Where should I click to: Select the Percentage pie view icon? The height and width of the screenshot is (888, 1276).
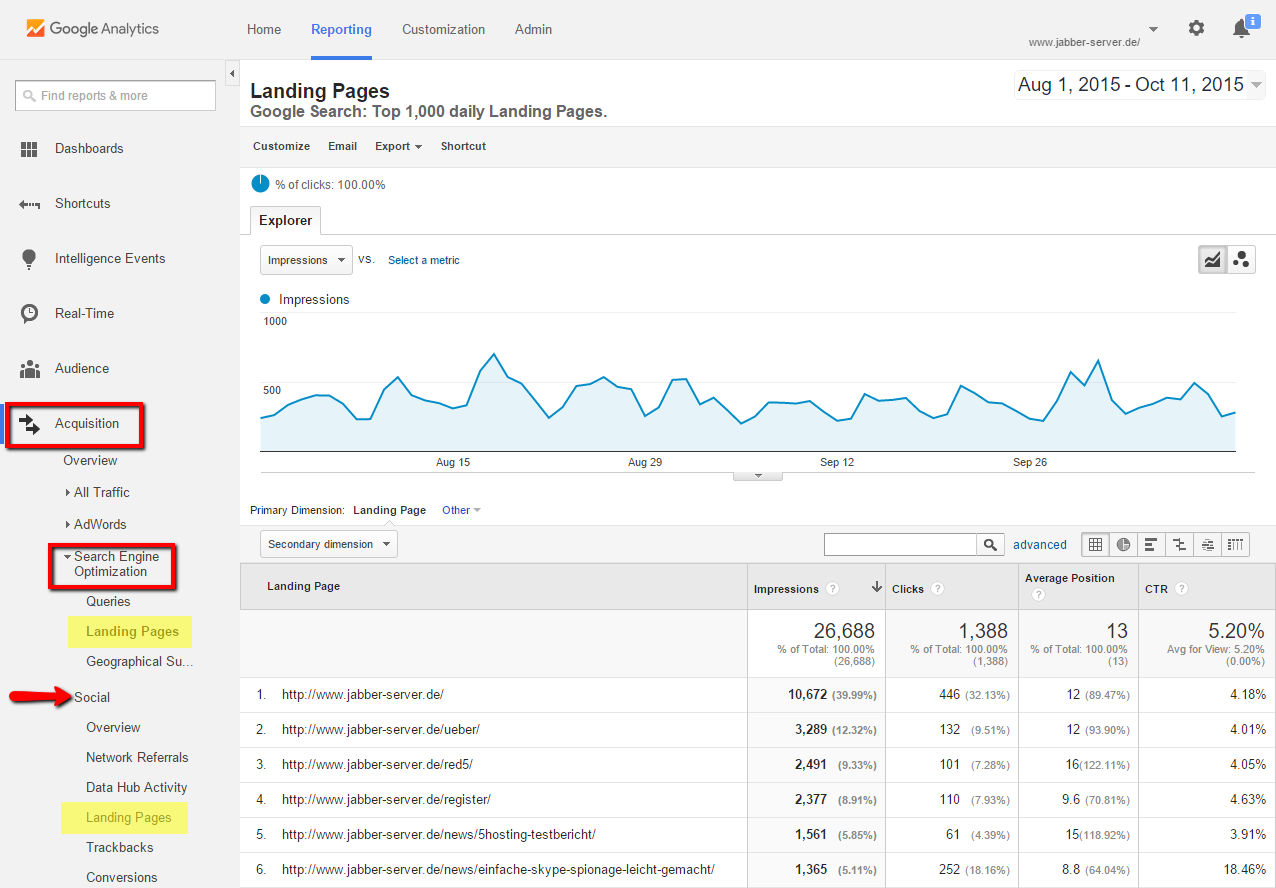pos(1124,544)
